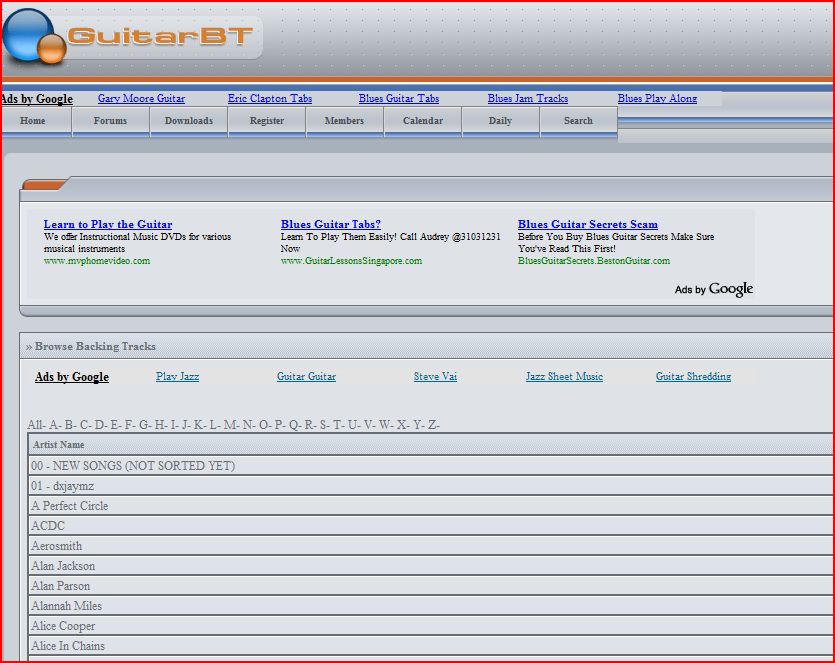Viewport: 835px width, 663px height.
Task: Follow the Eric Clapton Tabs ad link
Action: (270, 99)
